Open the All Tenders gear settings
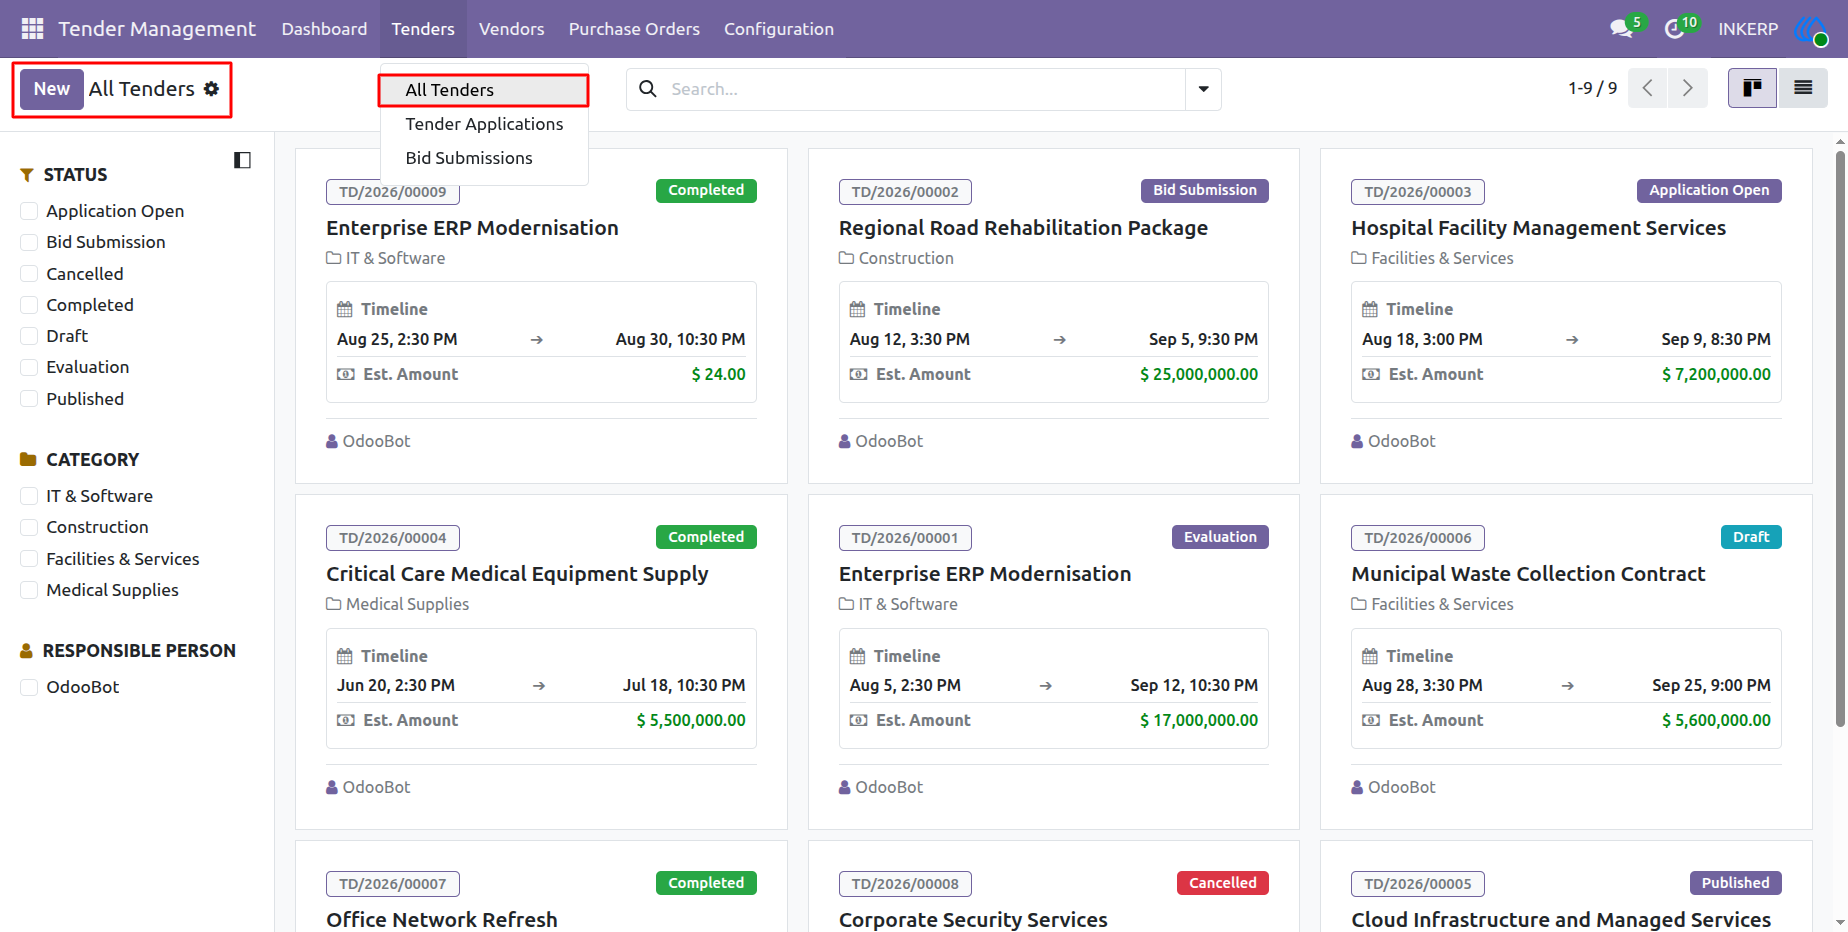The image size is (1848, 932). click(211, 89)
